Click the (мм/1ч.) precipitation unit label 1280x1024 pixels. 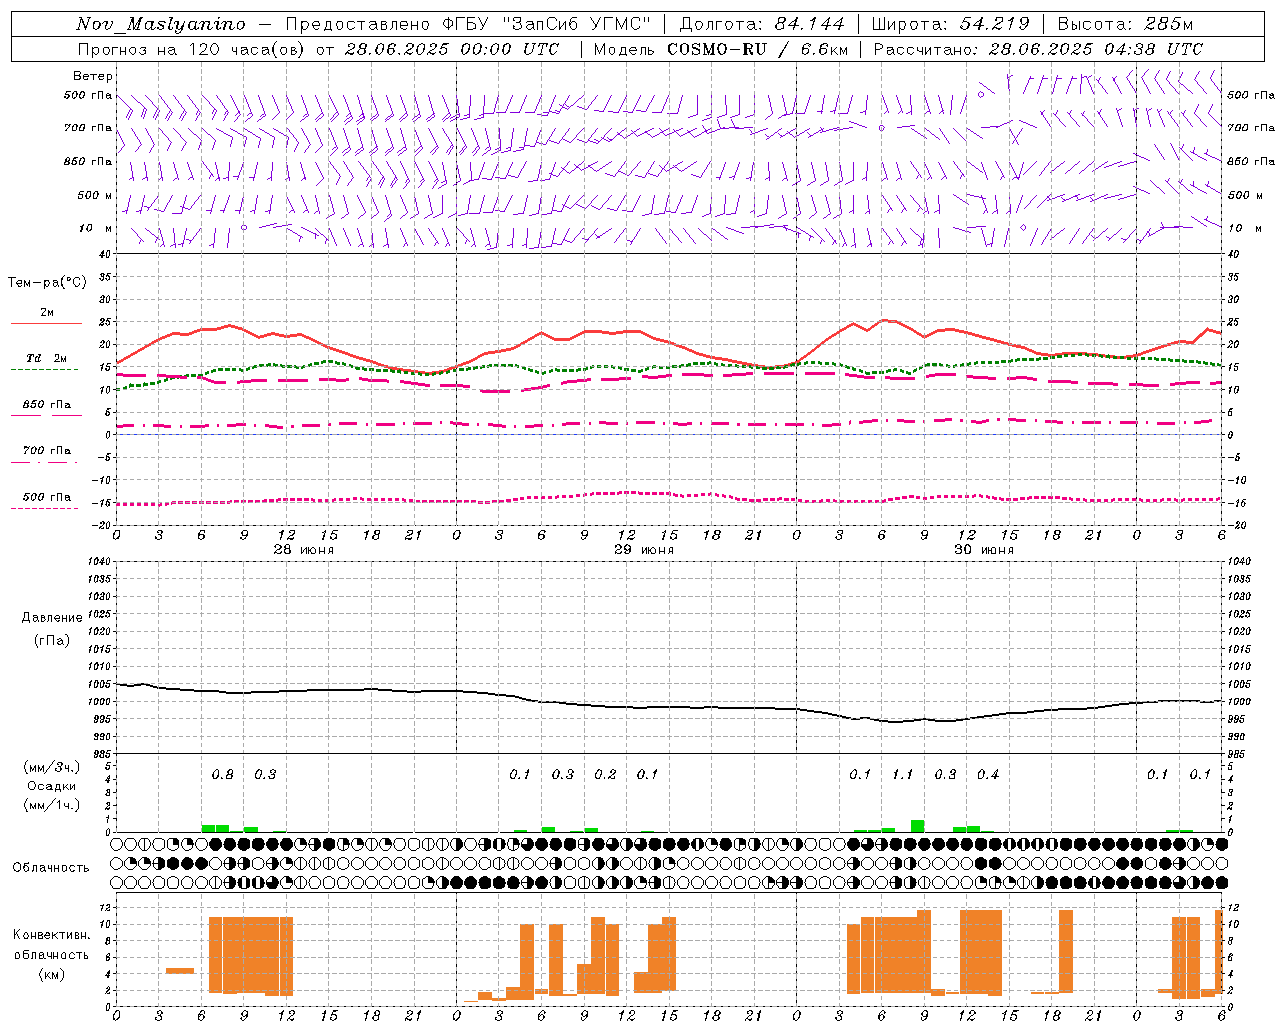pos(52,805)
